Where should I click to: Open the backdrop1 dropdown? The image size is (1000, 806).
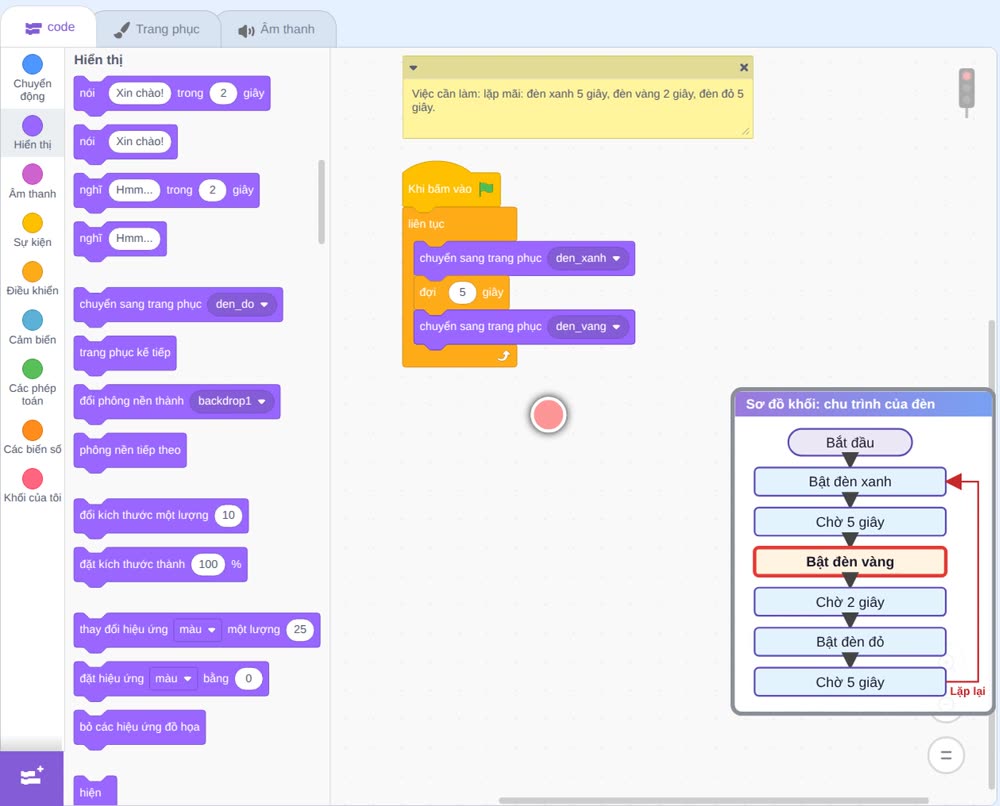pyautogui.click(x=232, y=401)
